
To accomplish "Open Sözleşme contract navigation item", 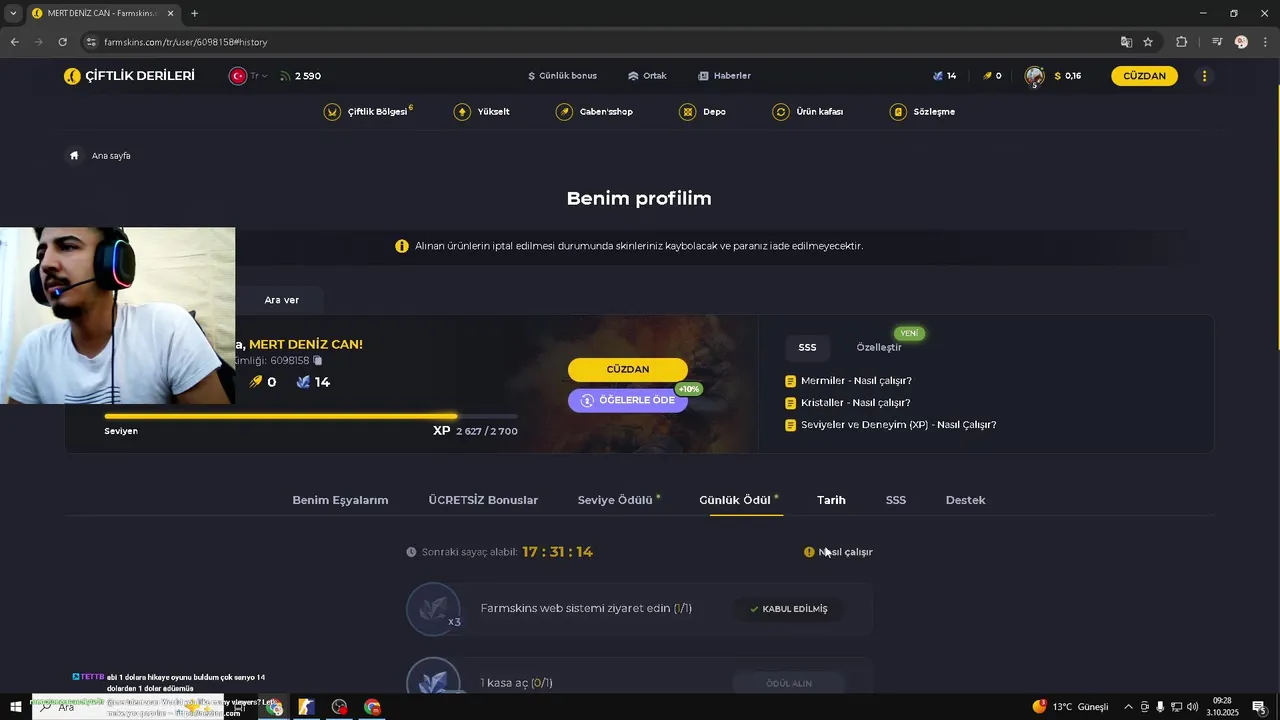I will 922,112.
